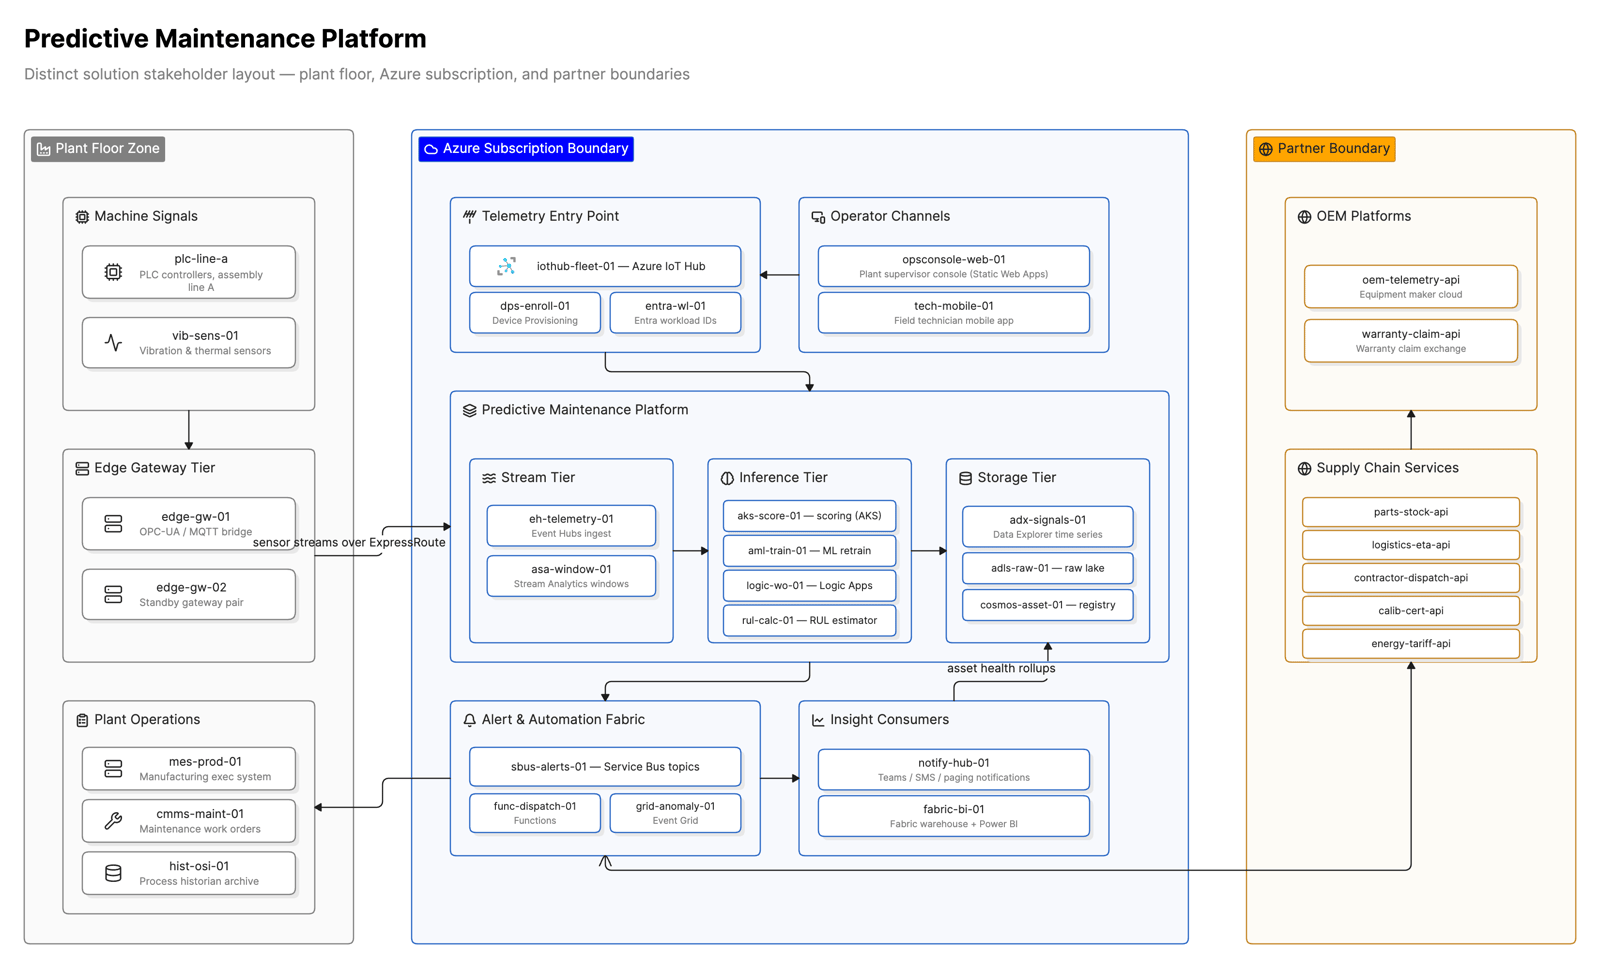Image resolution: width=1600 pixels, height=969 pixels.
Task: Select the contractor-dispatch-api node
Action: coord(1410,578)
